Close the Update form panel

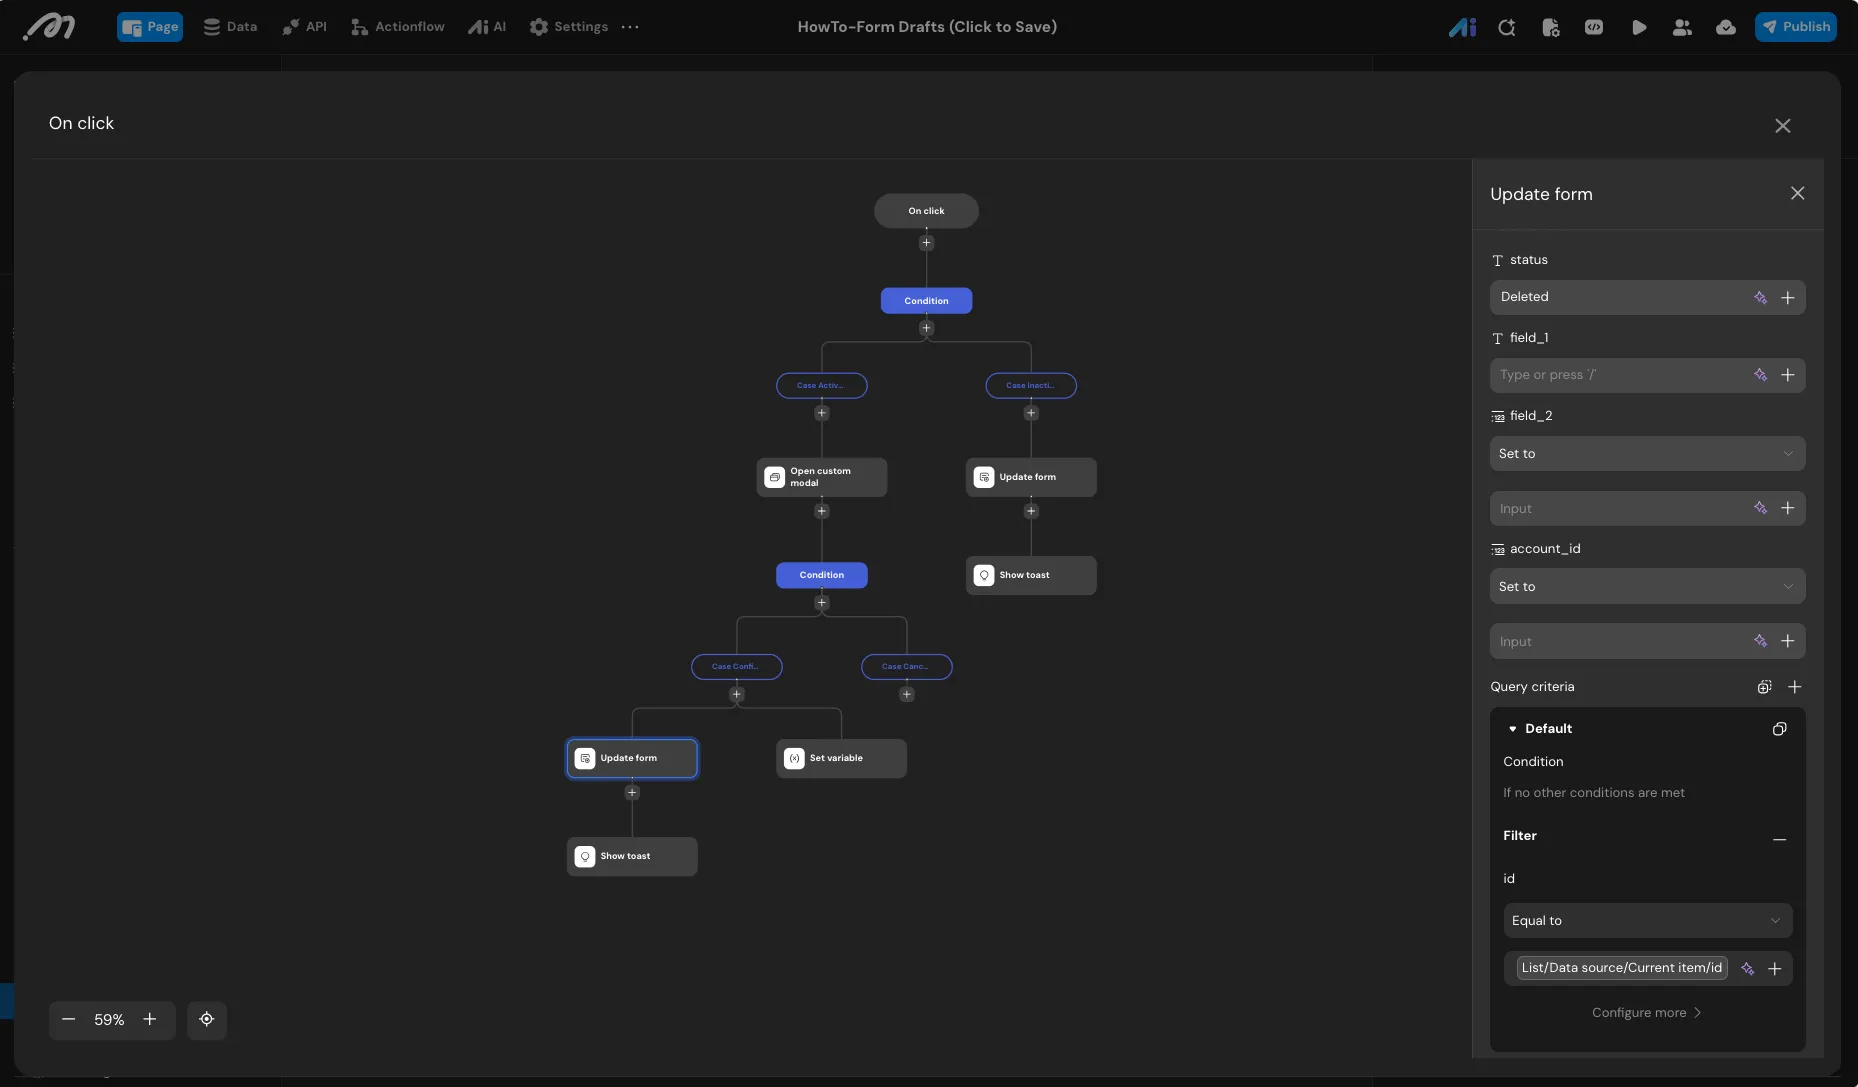pyautogui.click(x=1797, y=193)
